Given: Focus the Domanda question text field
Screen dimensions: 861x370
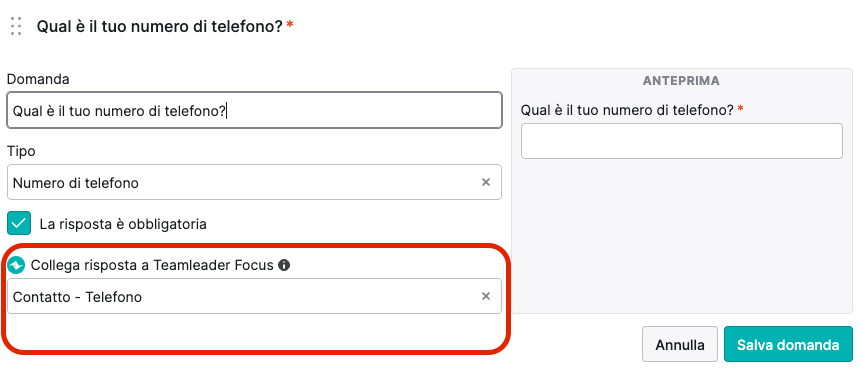Looking at the screenshot, I should click(x=254, y=110).
